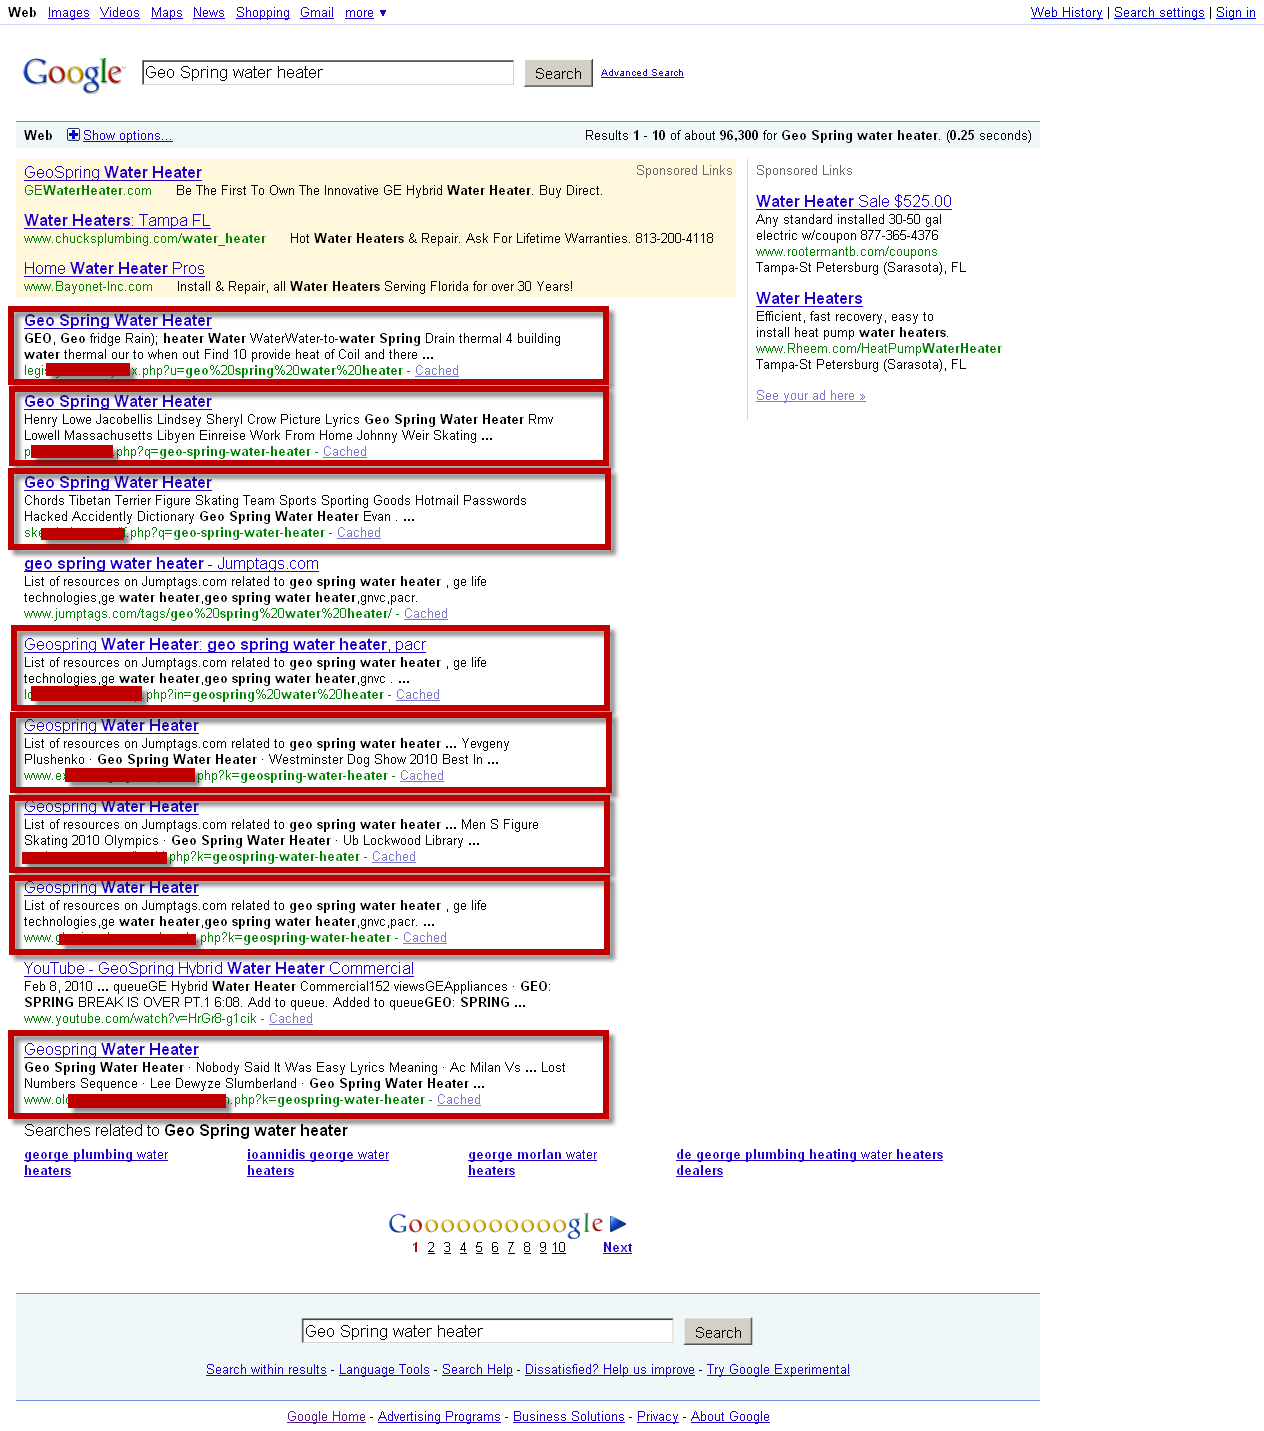The image size is (1264, 1431).
Task: Open Cached link for Jumptags.com result
Action: click(426, 614)
